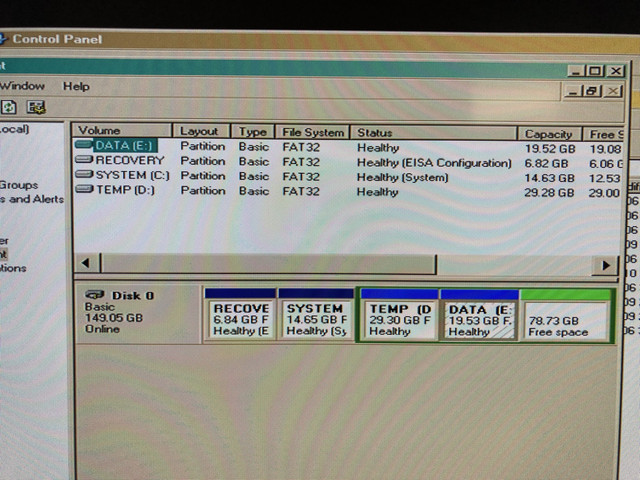The height and width of the screenshot is (480, 640).
Task: Sort by the Capacity column header
Action: [x=550, y=134]
